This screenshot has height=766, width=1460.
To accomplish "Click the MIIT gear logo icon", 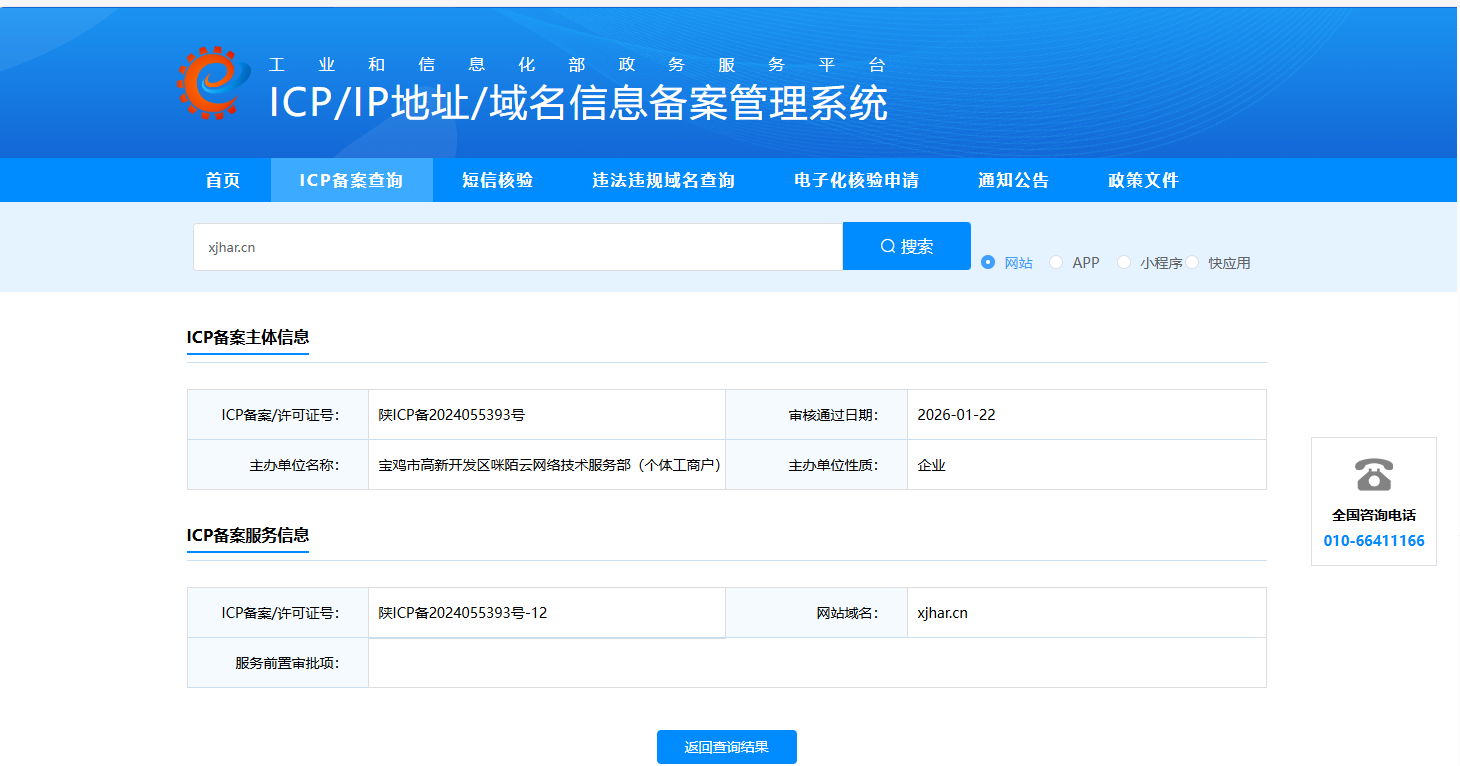I will pyautogui.click(x=214, y=83).
